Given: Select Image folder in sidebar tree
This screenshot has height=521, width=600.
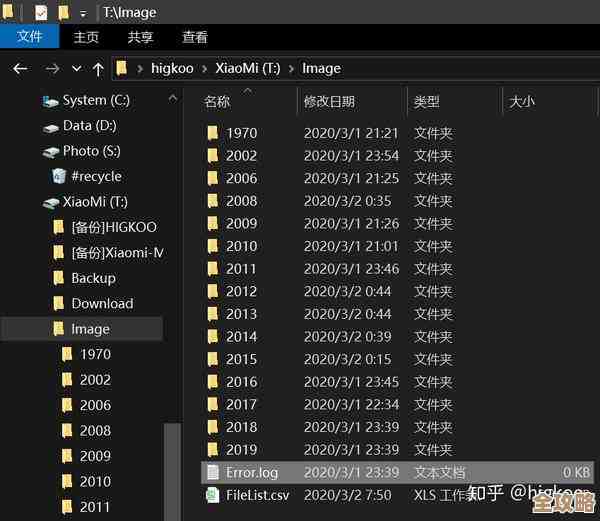Looking at the screenshot, I should [x=82, y=329].
